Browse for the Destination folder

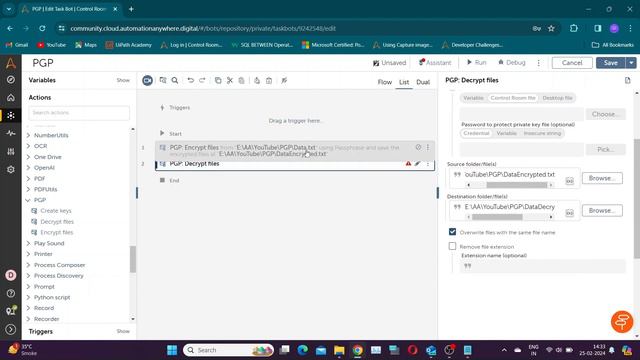(602, 211)
